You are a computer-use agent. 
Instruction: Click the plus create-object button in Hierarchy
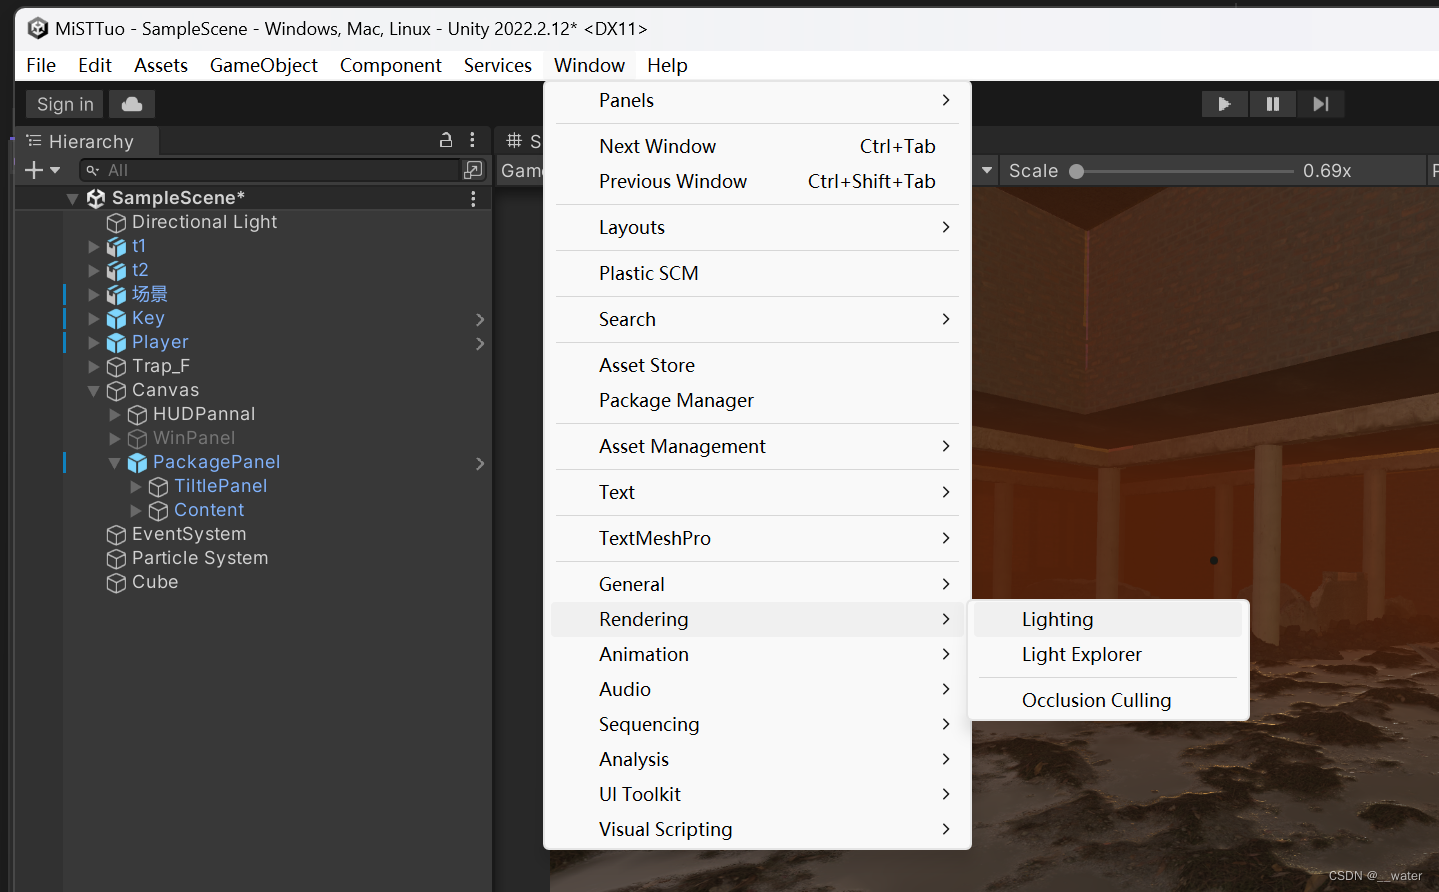point(34,170)
